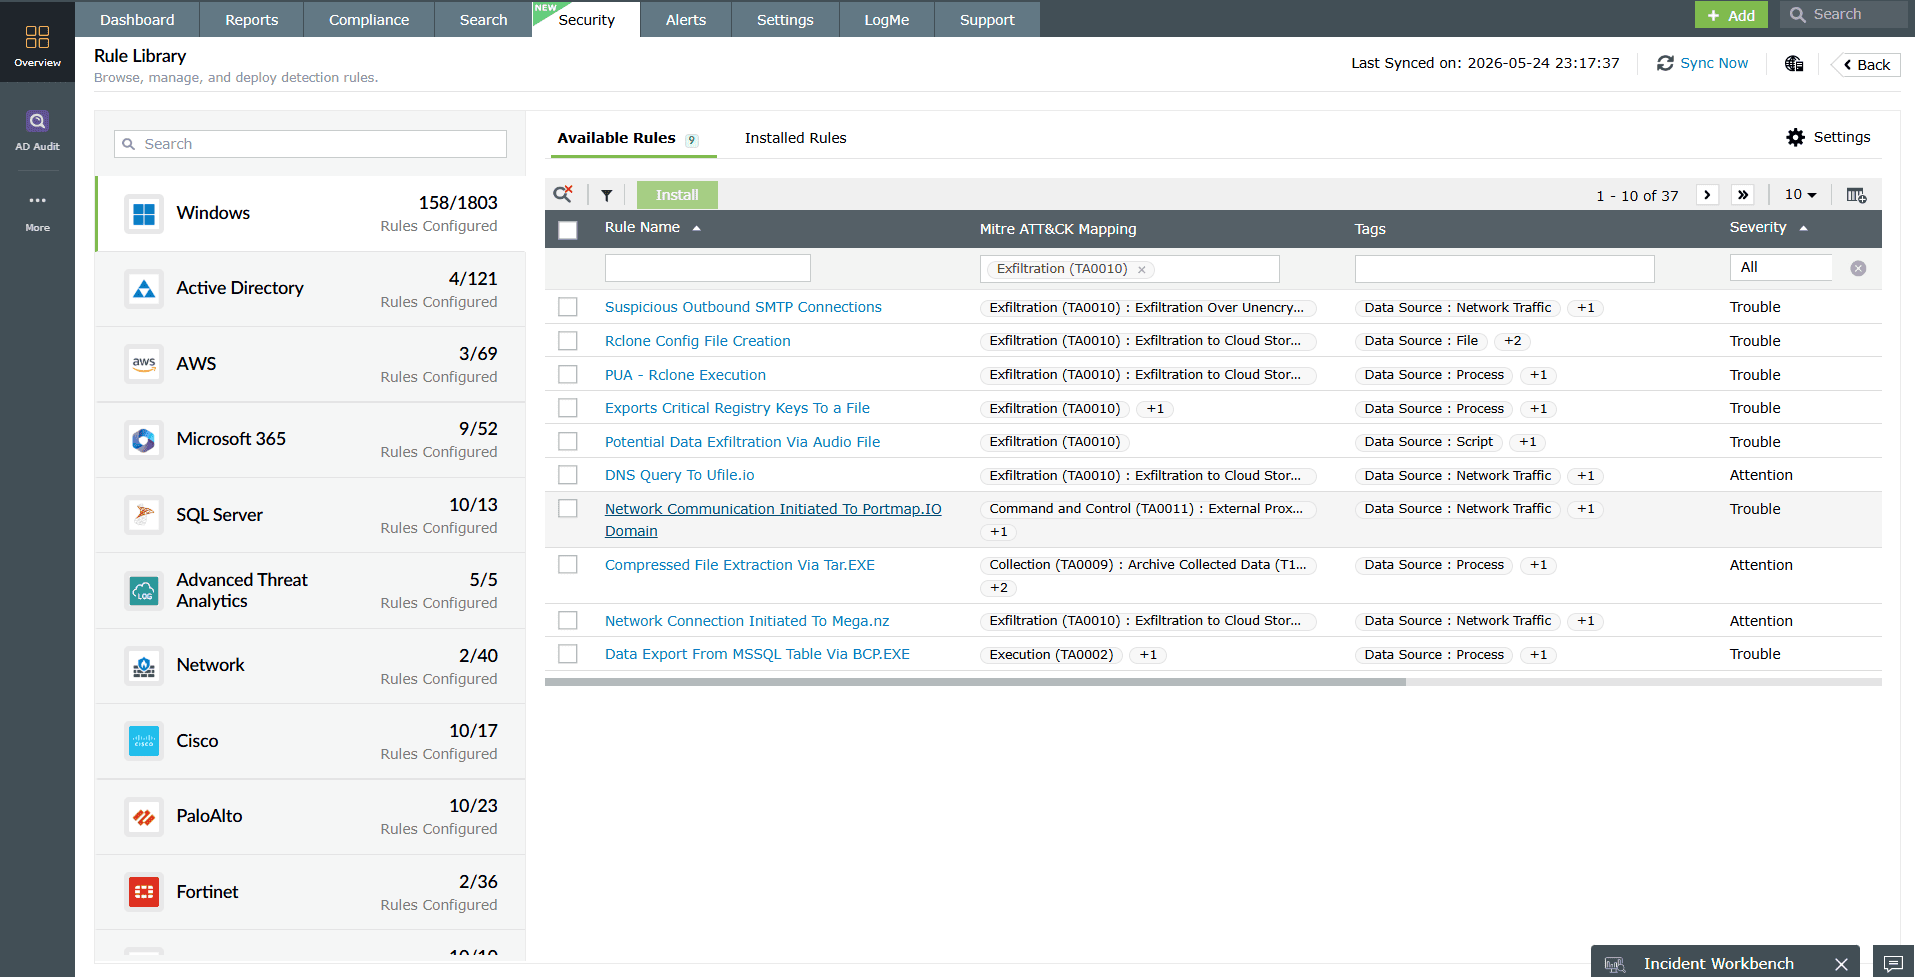Open the column chooser icon
Viewport: 1915px width, 977px height.
pos(1856,195)
